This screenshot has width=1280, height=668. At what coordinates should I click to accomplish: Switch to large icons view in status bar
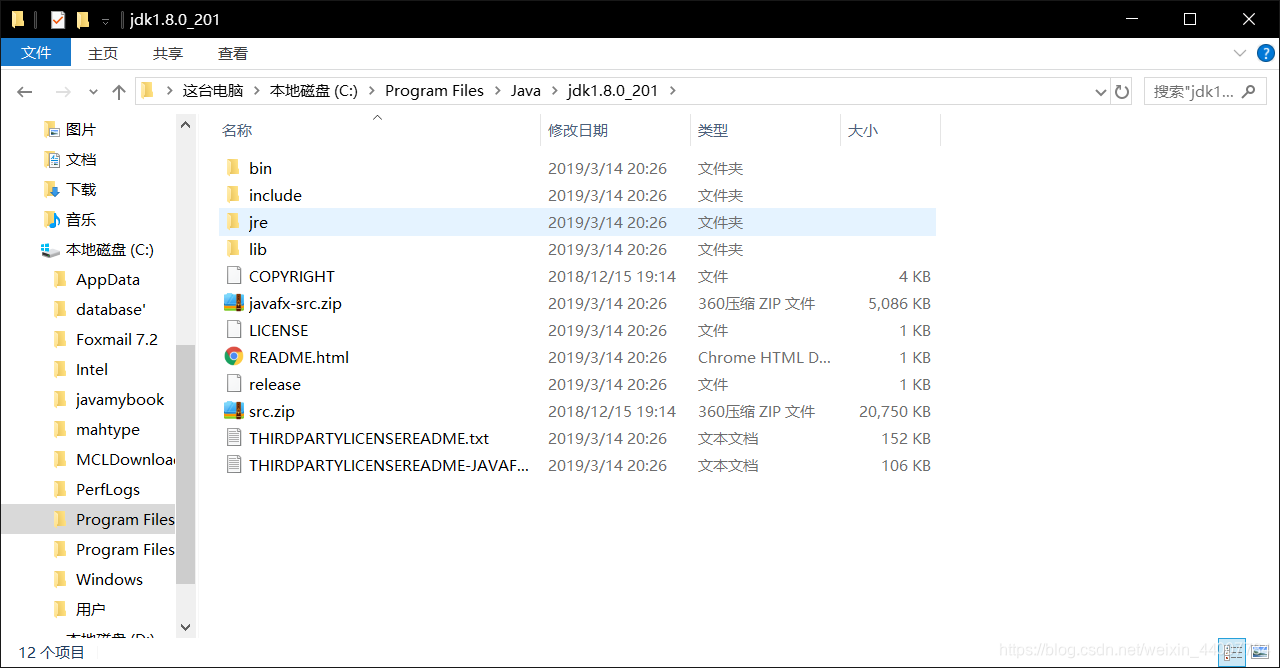tap(1259, 652)
